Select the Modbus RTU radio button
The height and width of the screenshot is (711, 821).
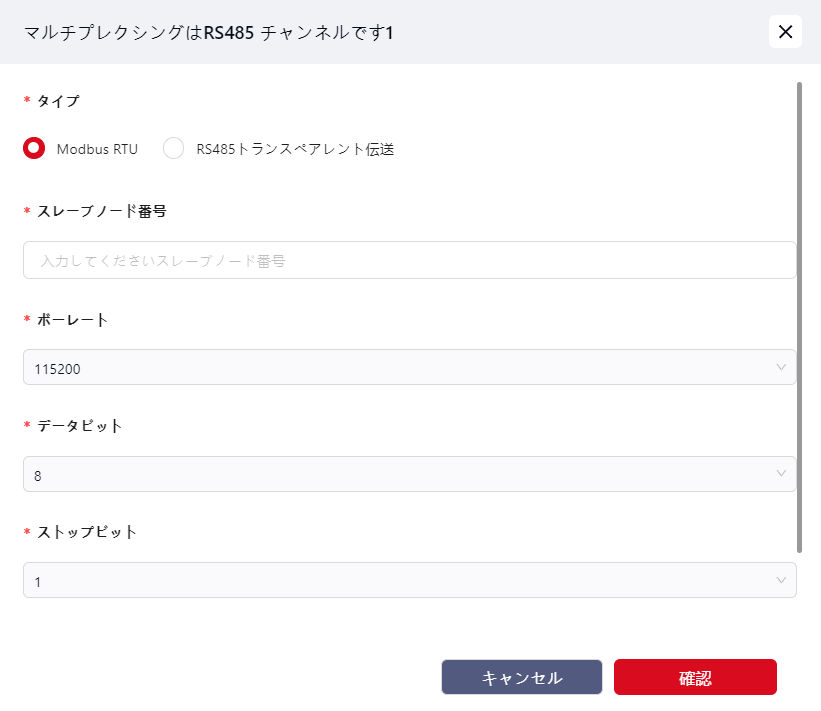point(34,149)
